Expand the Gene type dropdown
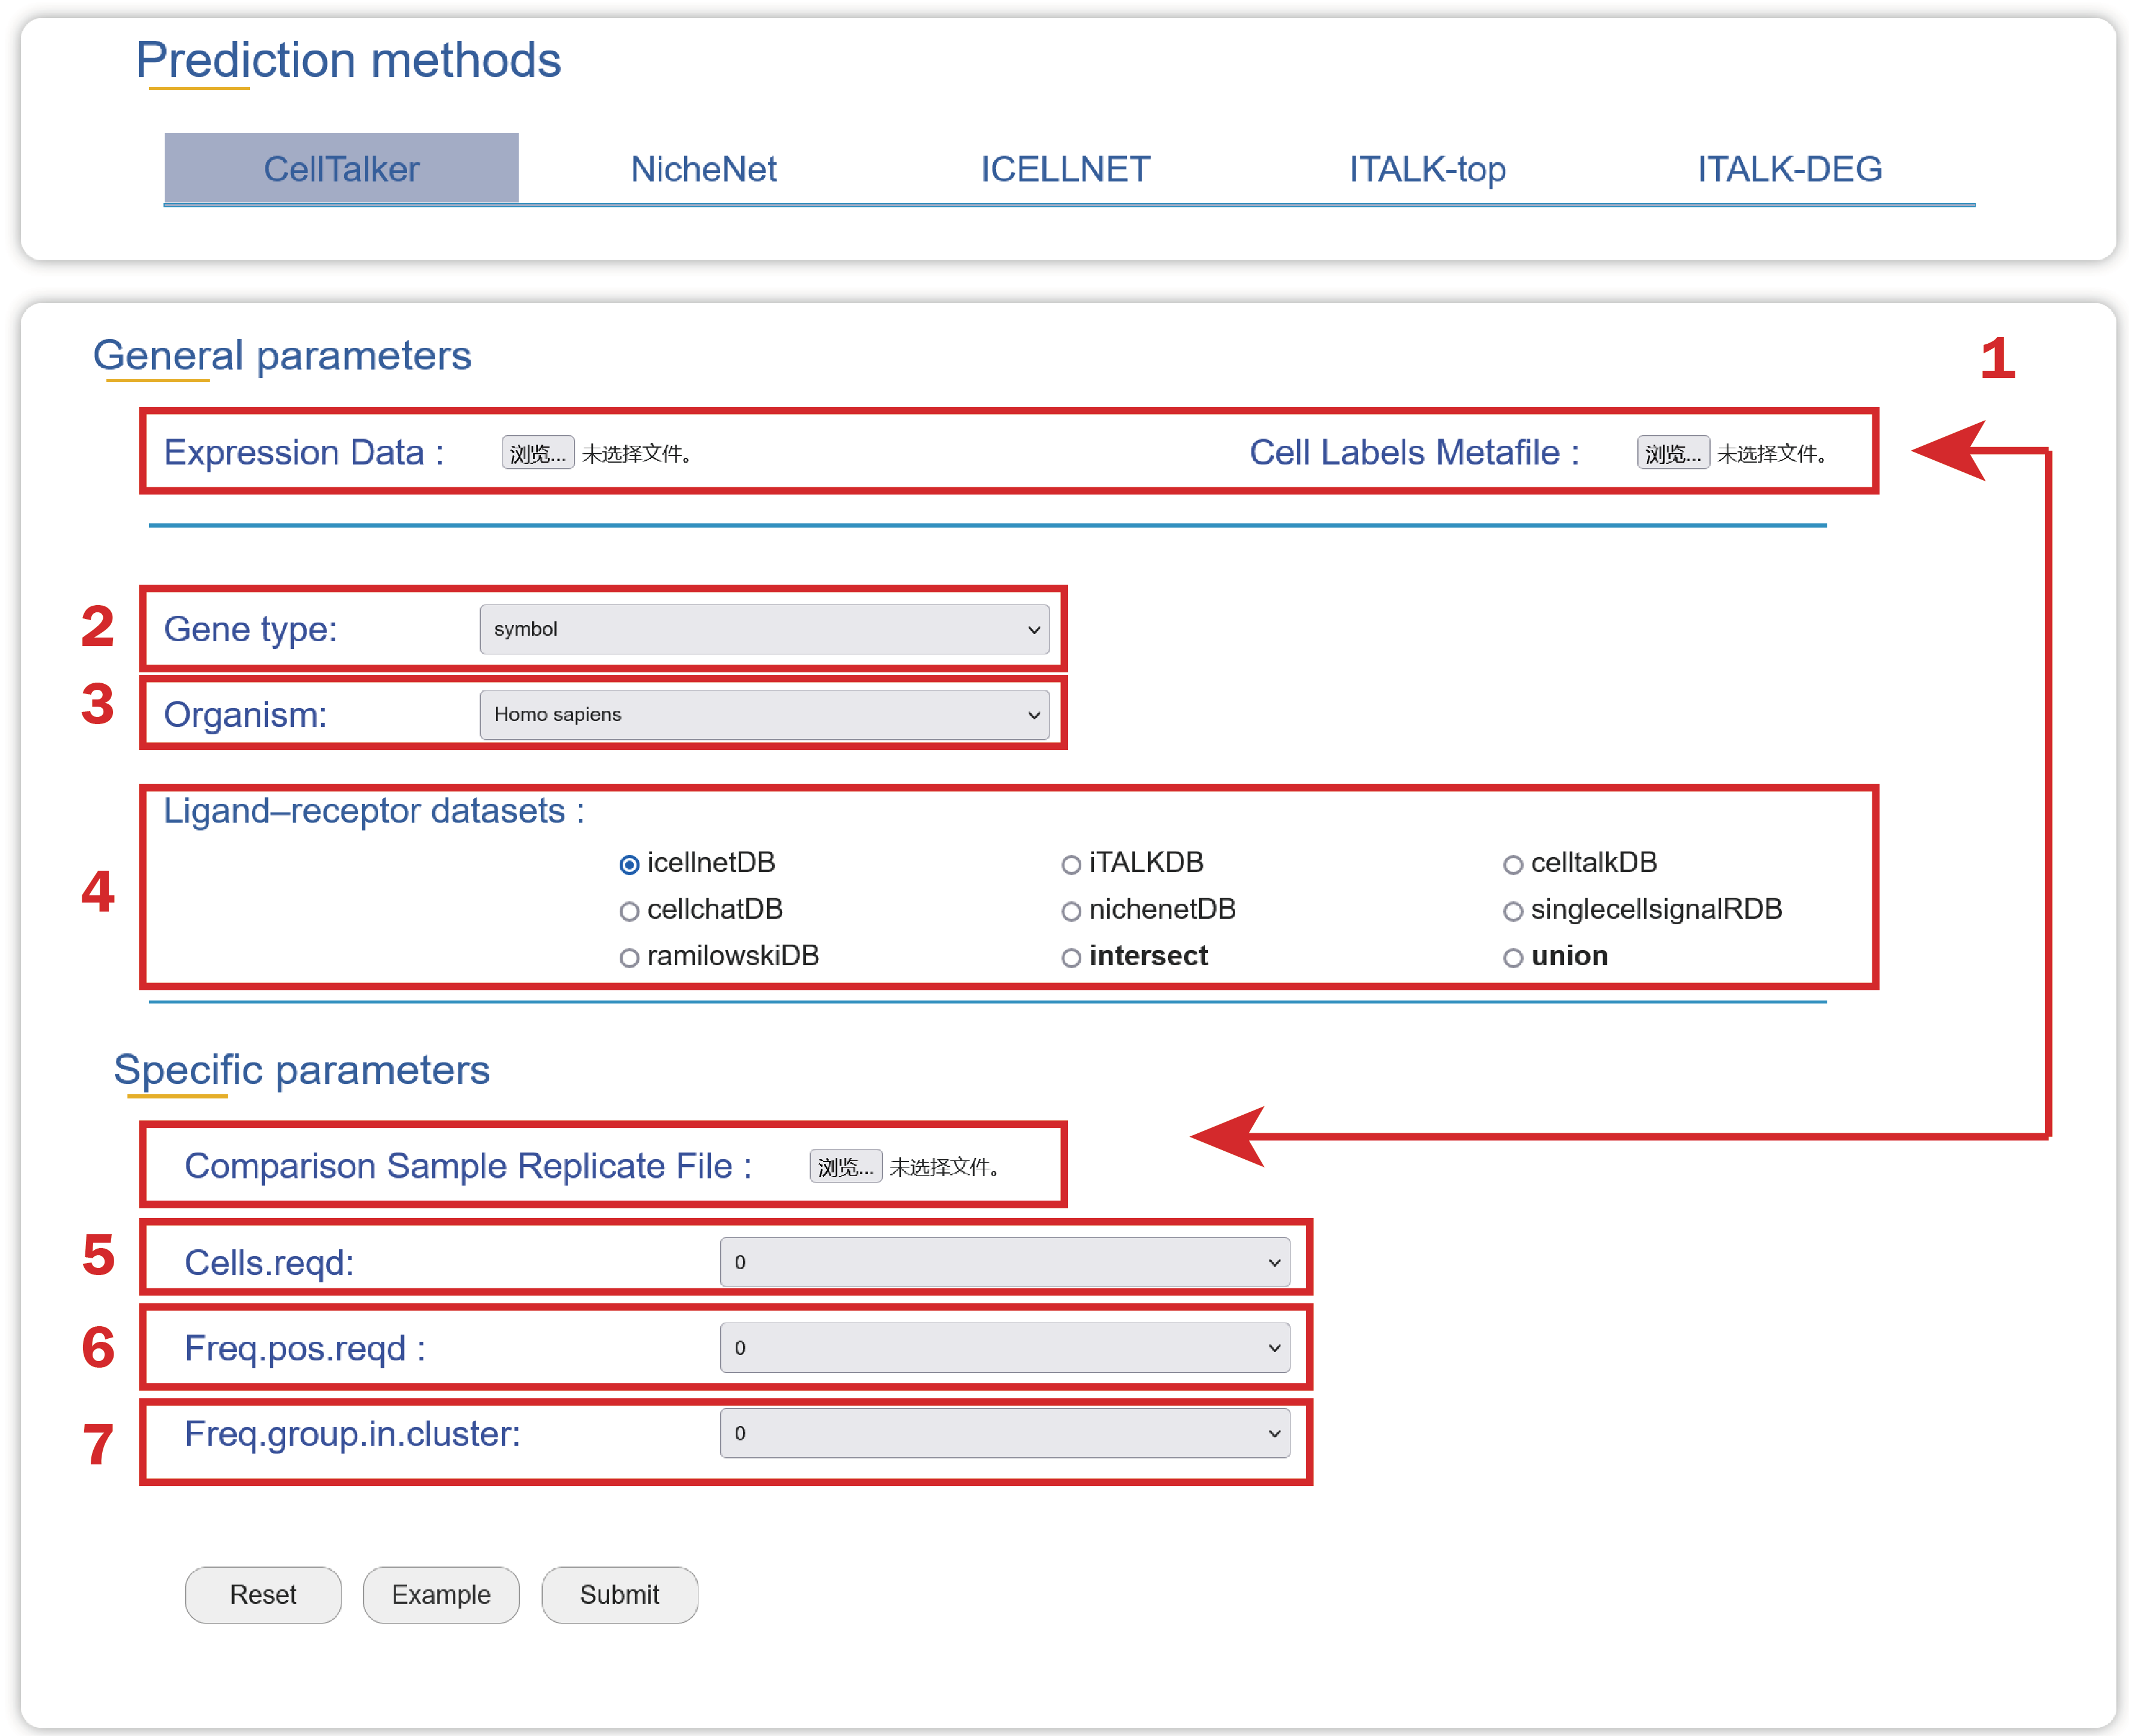This screenshot has height=1736, width=2129. click(764, 629)
